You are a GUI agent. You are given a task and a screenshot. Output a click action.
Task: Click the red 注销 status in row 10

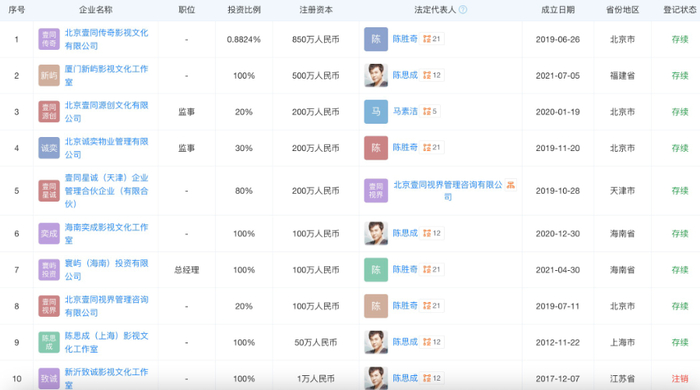pyautogui.click(x=680, y=378)
